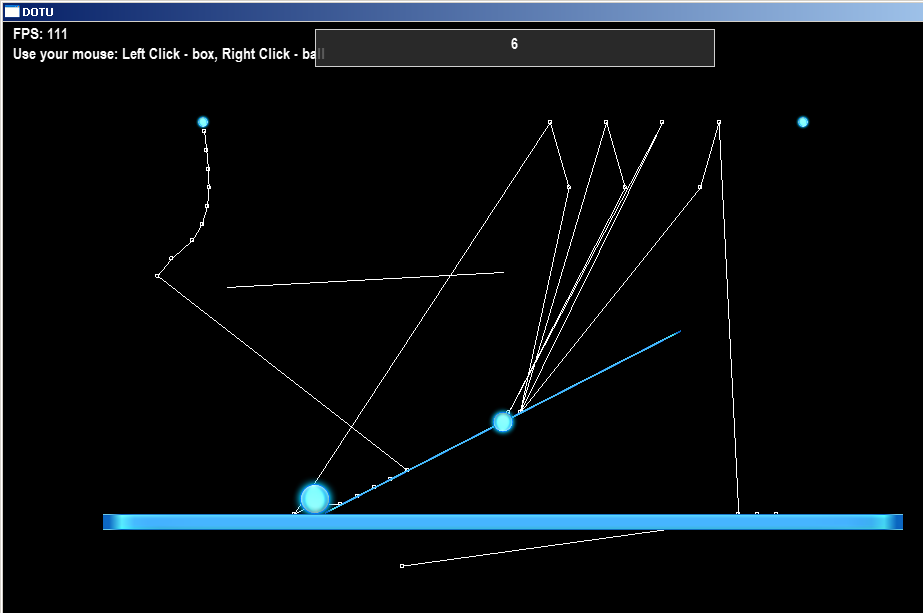923x613 pixels.
Task: Click the top node of the leftmost V-shaped line
Action: [550, 122]
